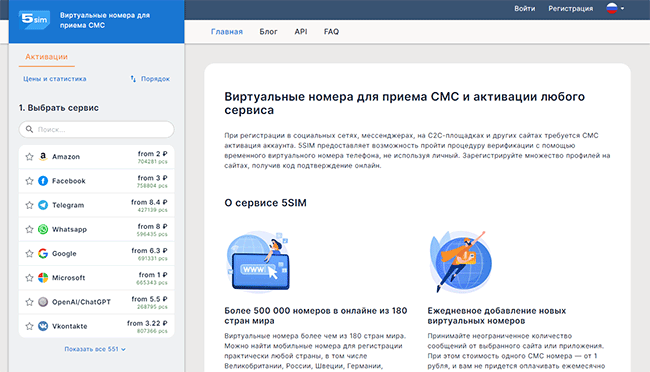Click the www browser illustration
Image resolution: width=650 pixels, height=372 pixels.
[258, 261]
